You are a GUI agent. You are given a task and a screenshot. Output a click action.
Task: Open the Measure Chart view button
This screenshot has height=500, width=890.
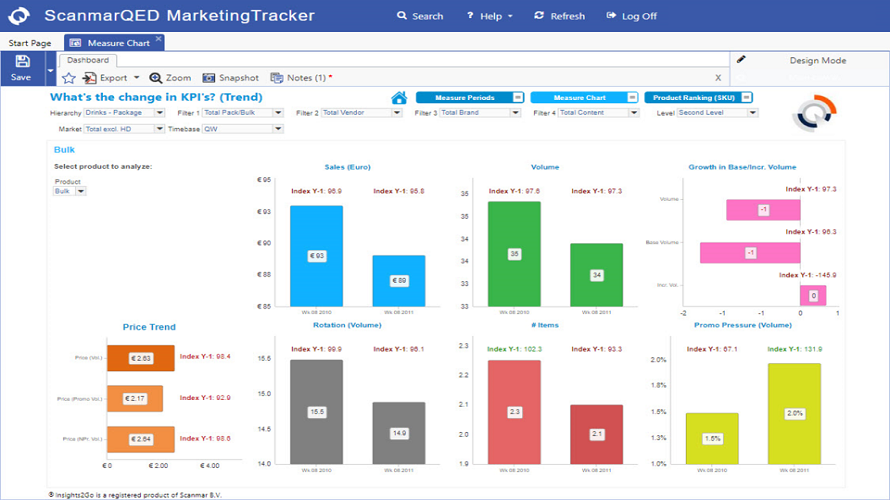(579, 98)
